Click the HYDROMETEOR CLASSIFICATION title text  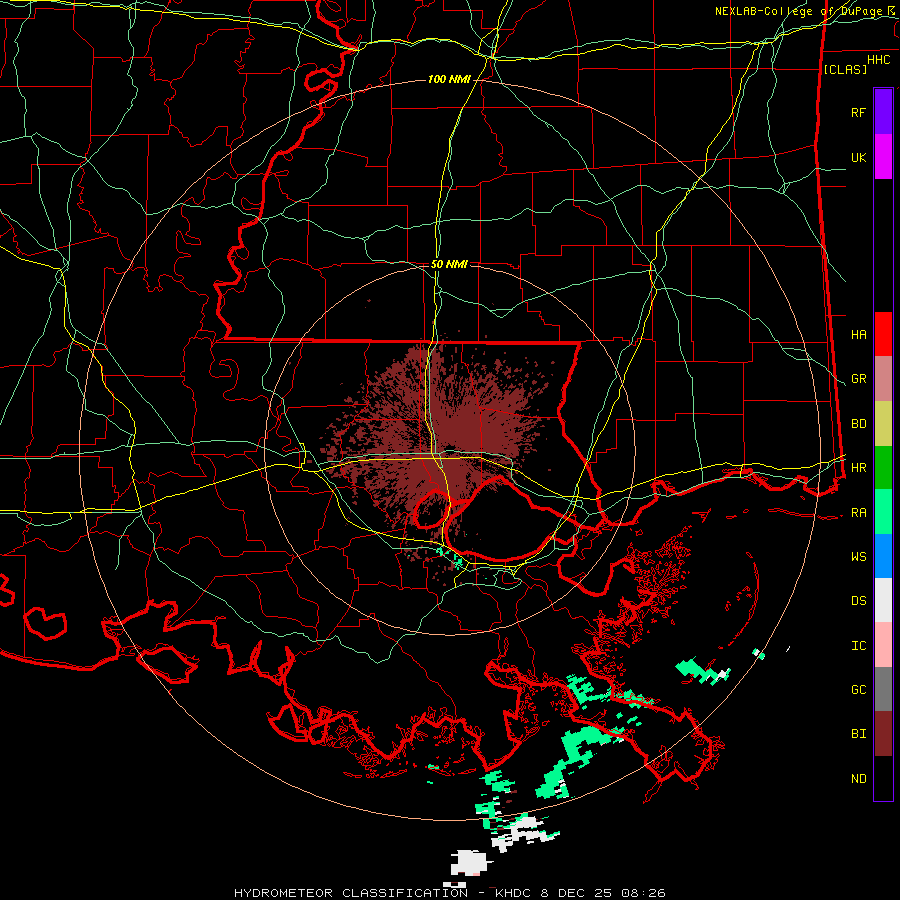351,893
